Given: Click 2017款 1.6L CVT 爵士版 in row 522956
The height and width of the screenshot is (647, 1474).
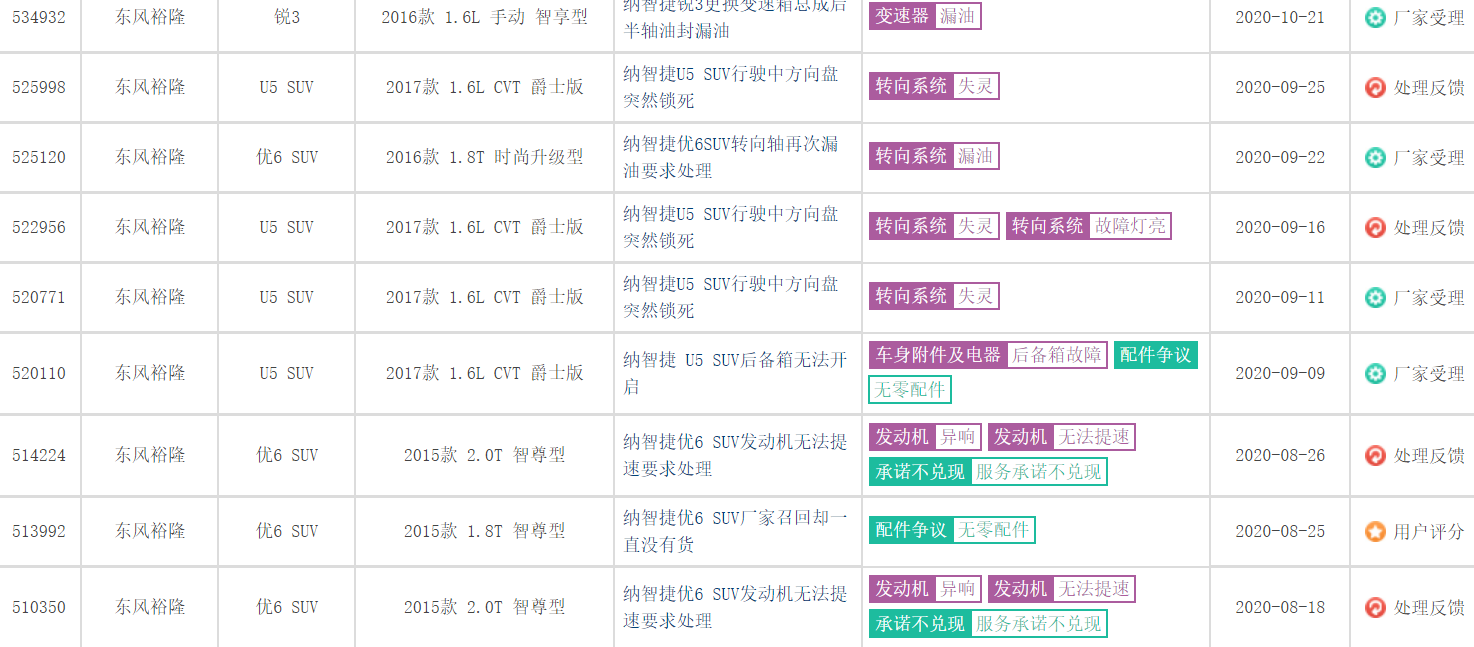Looking at the screenshot, I should tap(484, 227).
